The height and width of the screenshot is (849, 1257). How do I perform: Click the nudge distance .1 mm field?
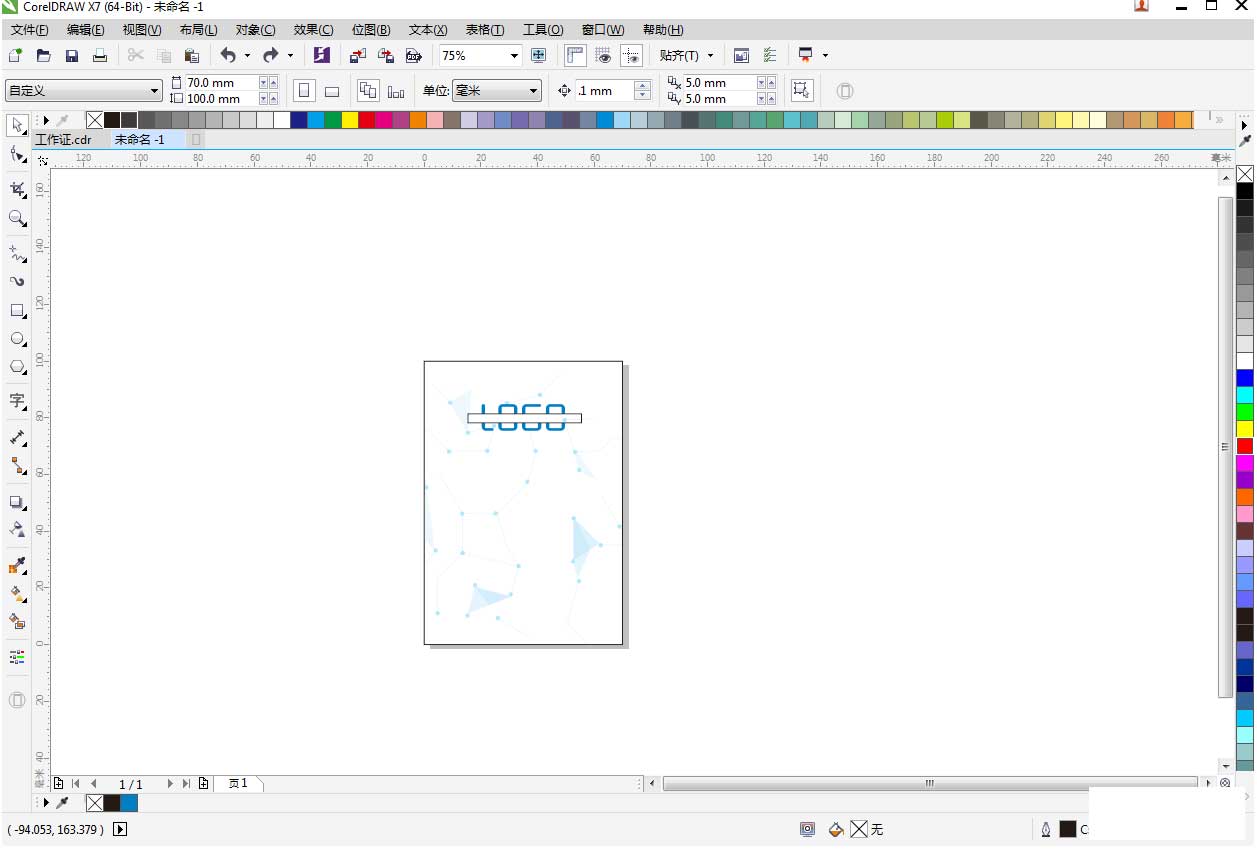[604, 91]
